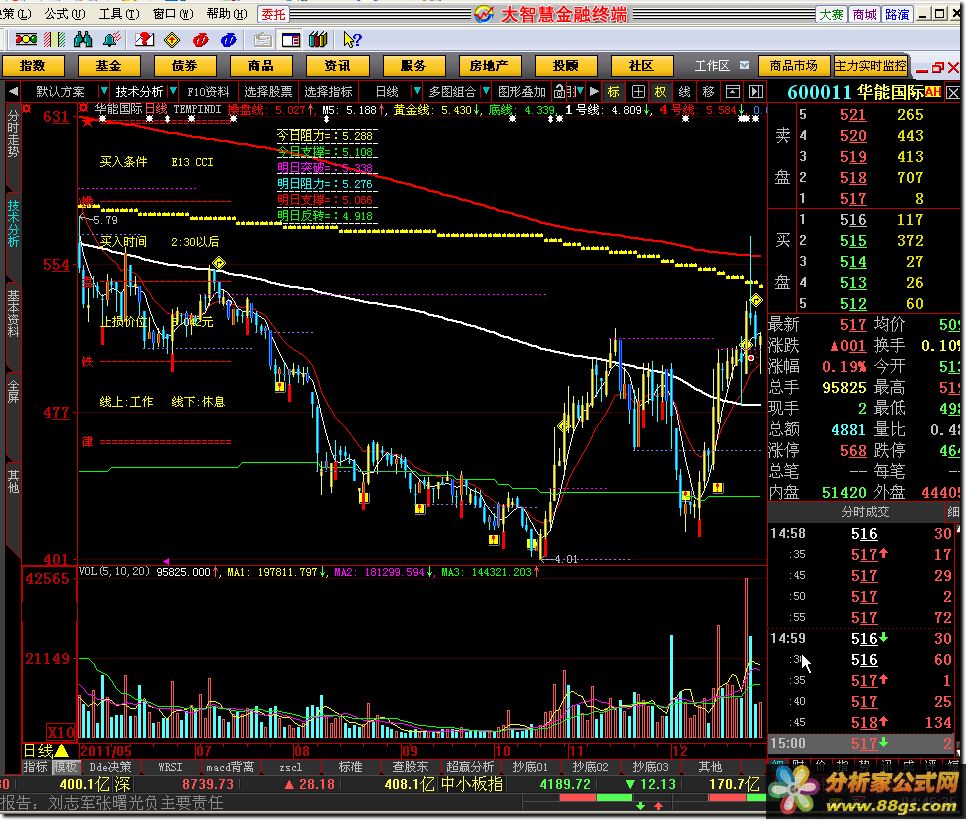The image size is (968, 821).
Task: Click the back arrow left of 默认方案
Action: tap(14, 92)
